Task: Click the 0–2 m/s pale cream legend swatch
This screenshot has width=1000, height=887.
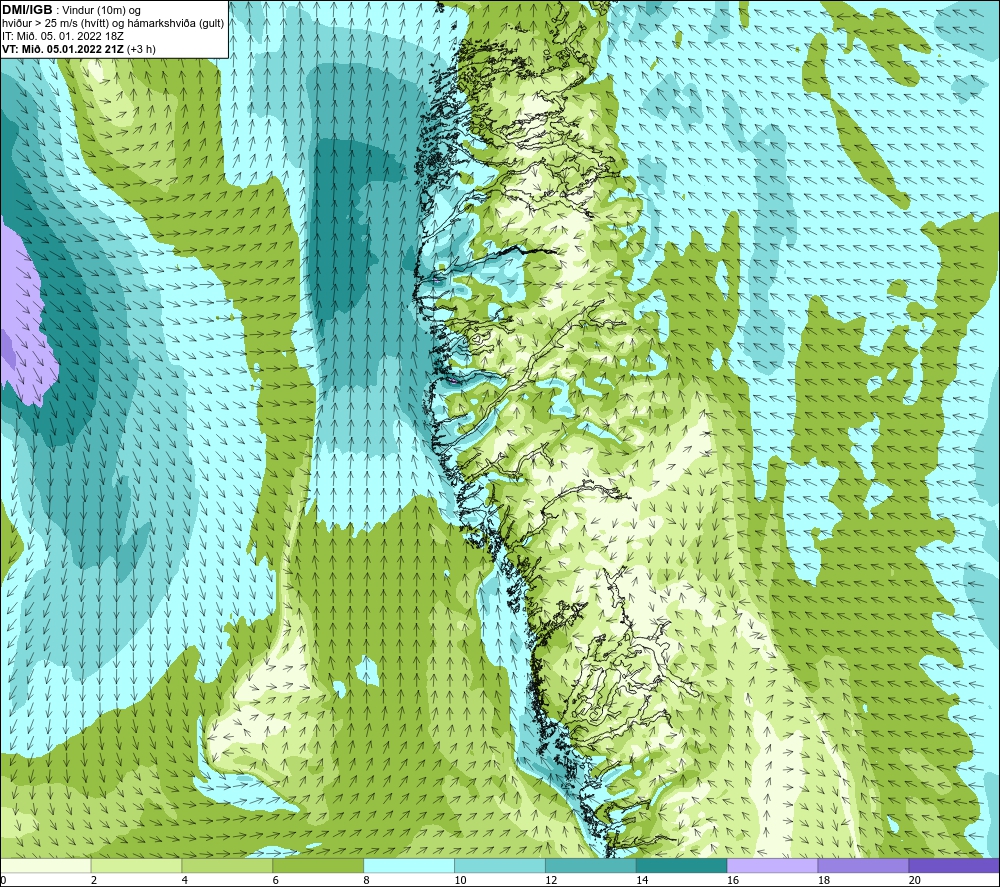Action: 46,866
